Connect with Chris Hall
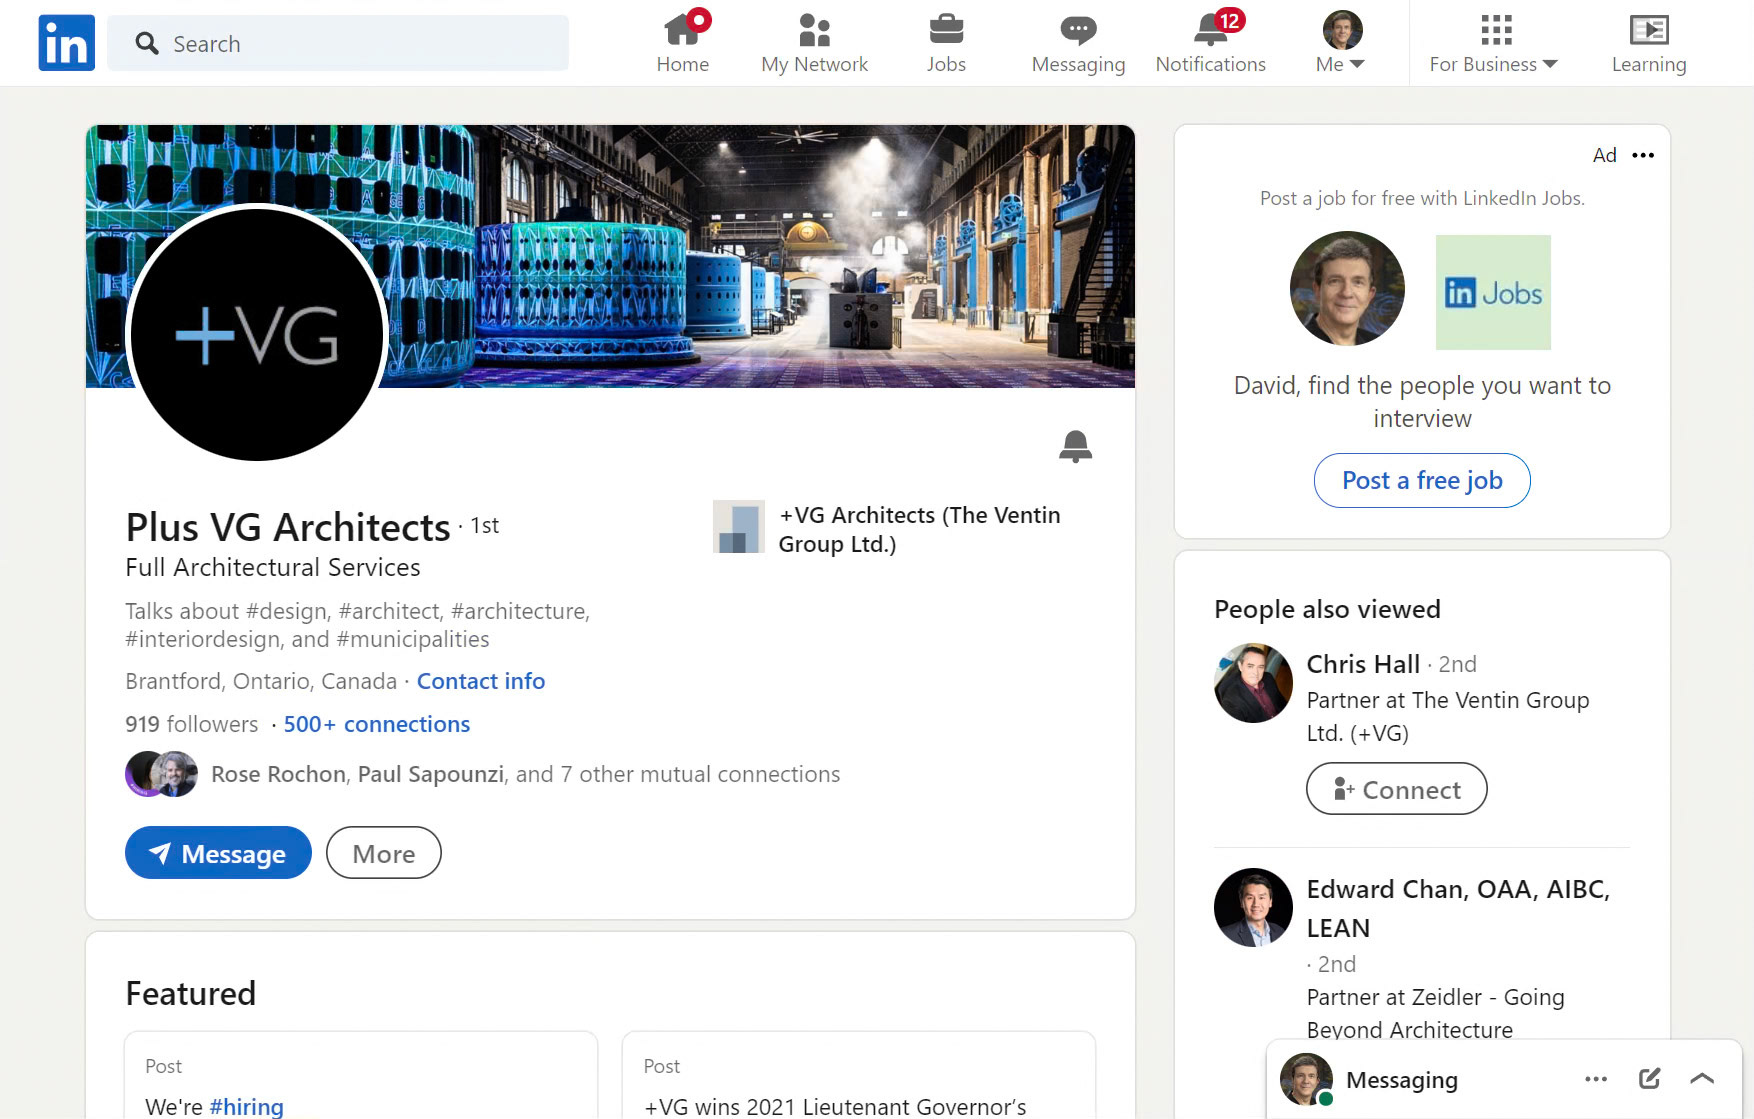Image resolution: width=1754 pixels, height=1119 pixels. click(1396, 789)
